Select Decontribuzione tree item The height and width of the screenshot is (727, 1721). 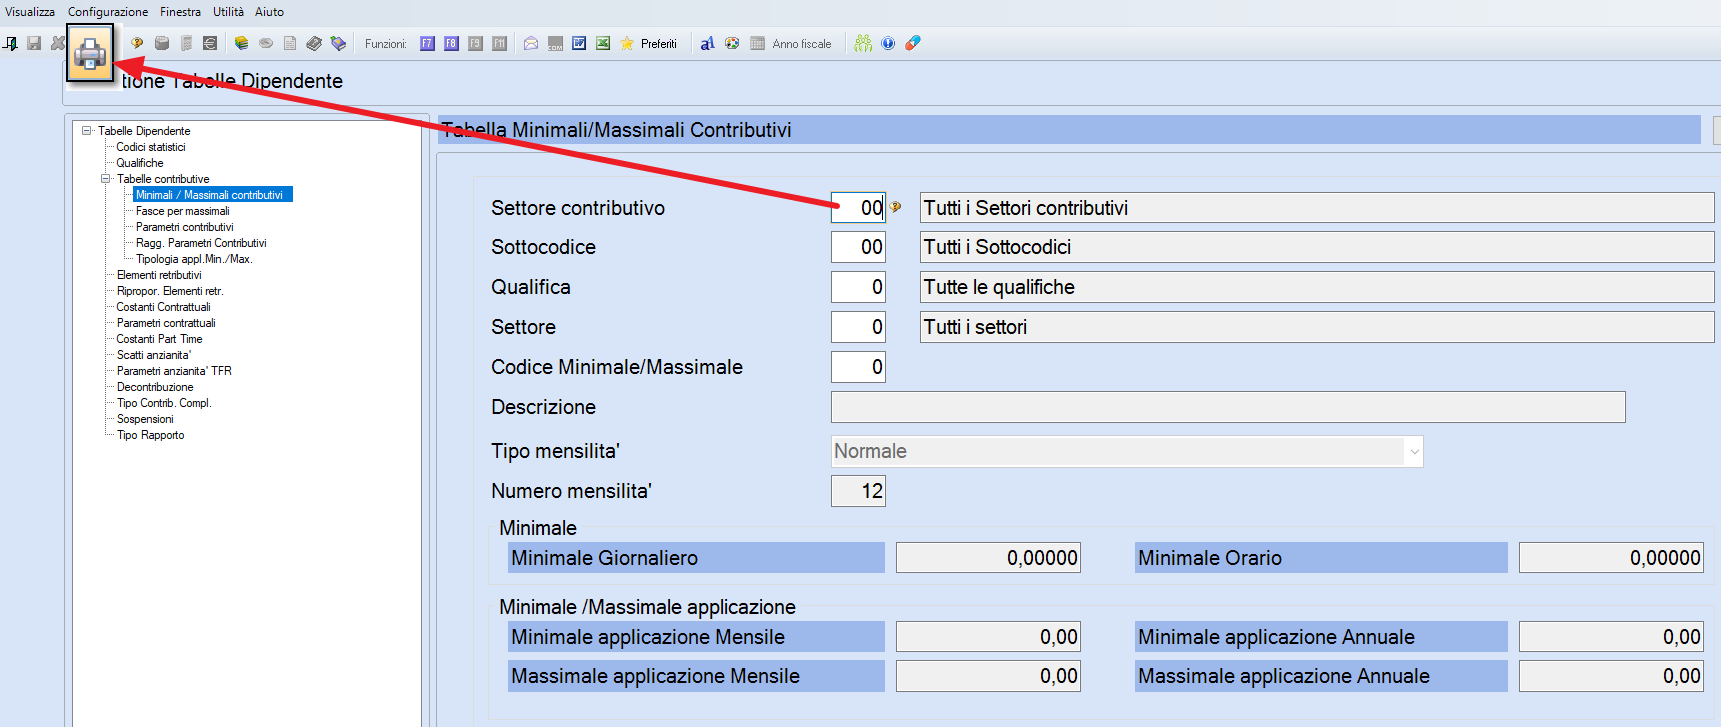click(x=155, y=387)
